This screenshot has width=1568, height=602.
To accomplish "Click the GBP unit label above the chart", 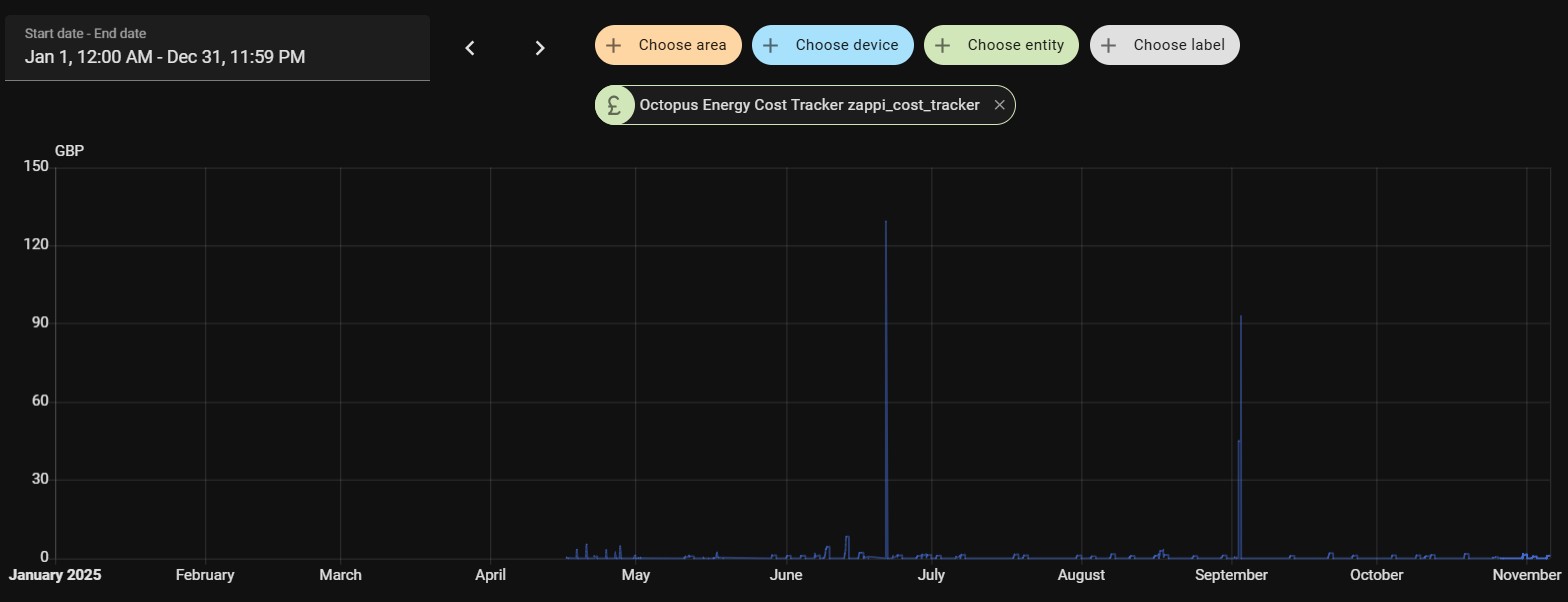I will pos(69,151).
